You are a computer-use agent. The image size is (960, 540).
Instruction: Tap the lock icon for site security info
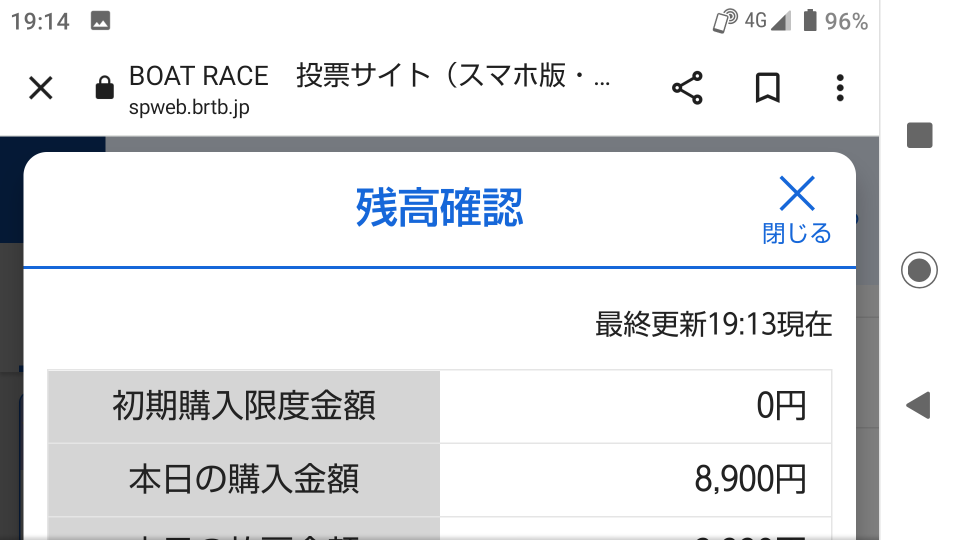tap(105, 88)
